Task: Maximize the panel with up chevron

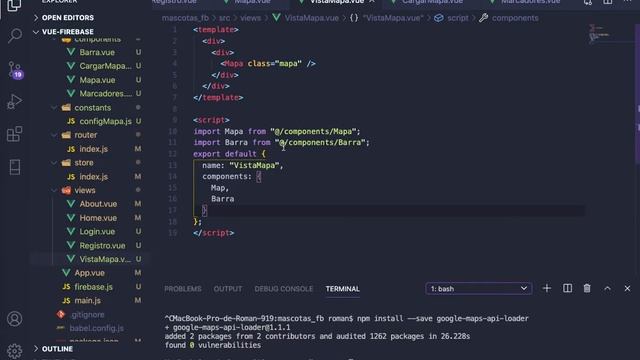Action: [607, 289]
